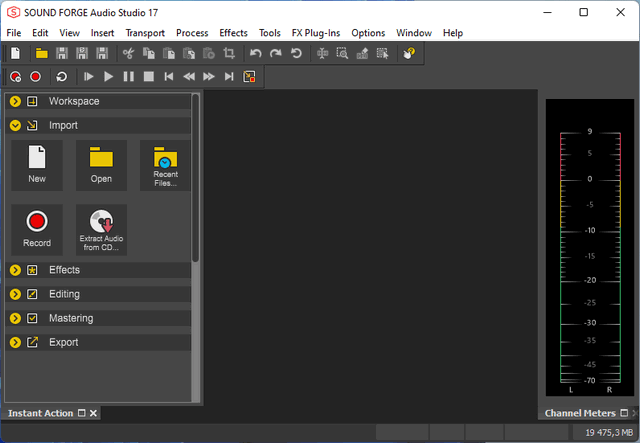
Task: Click the Crop icon in the toolbar
Action: click(x=228, y=53)
